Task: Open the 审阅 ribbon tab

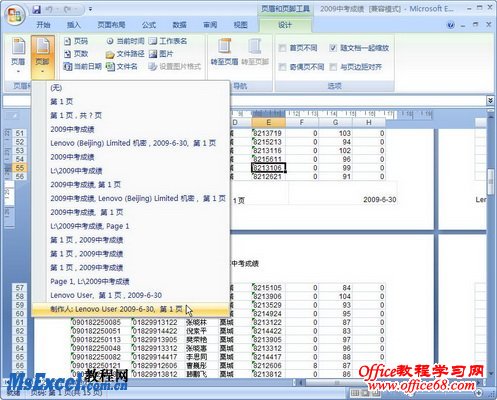Action: point(210,25)
